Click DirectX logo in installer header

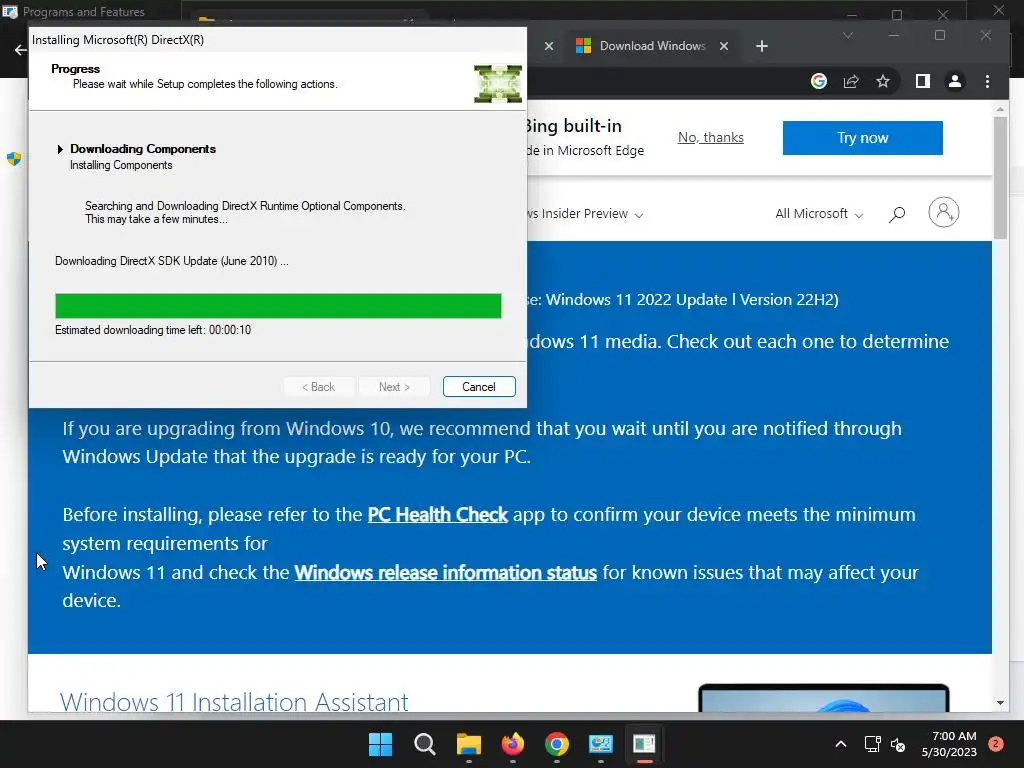(x=498, y=84)
